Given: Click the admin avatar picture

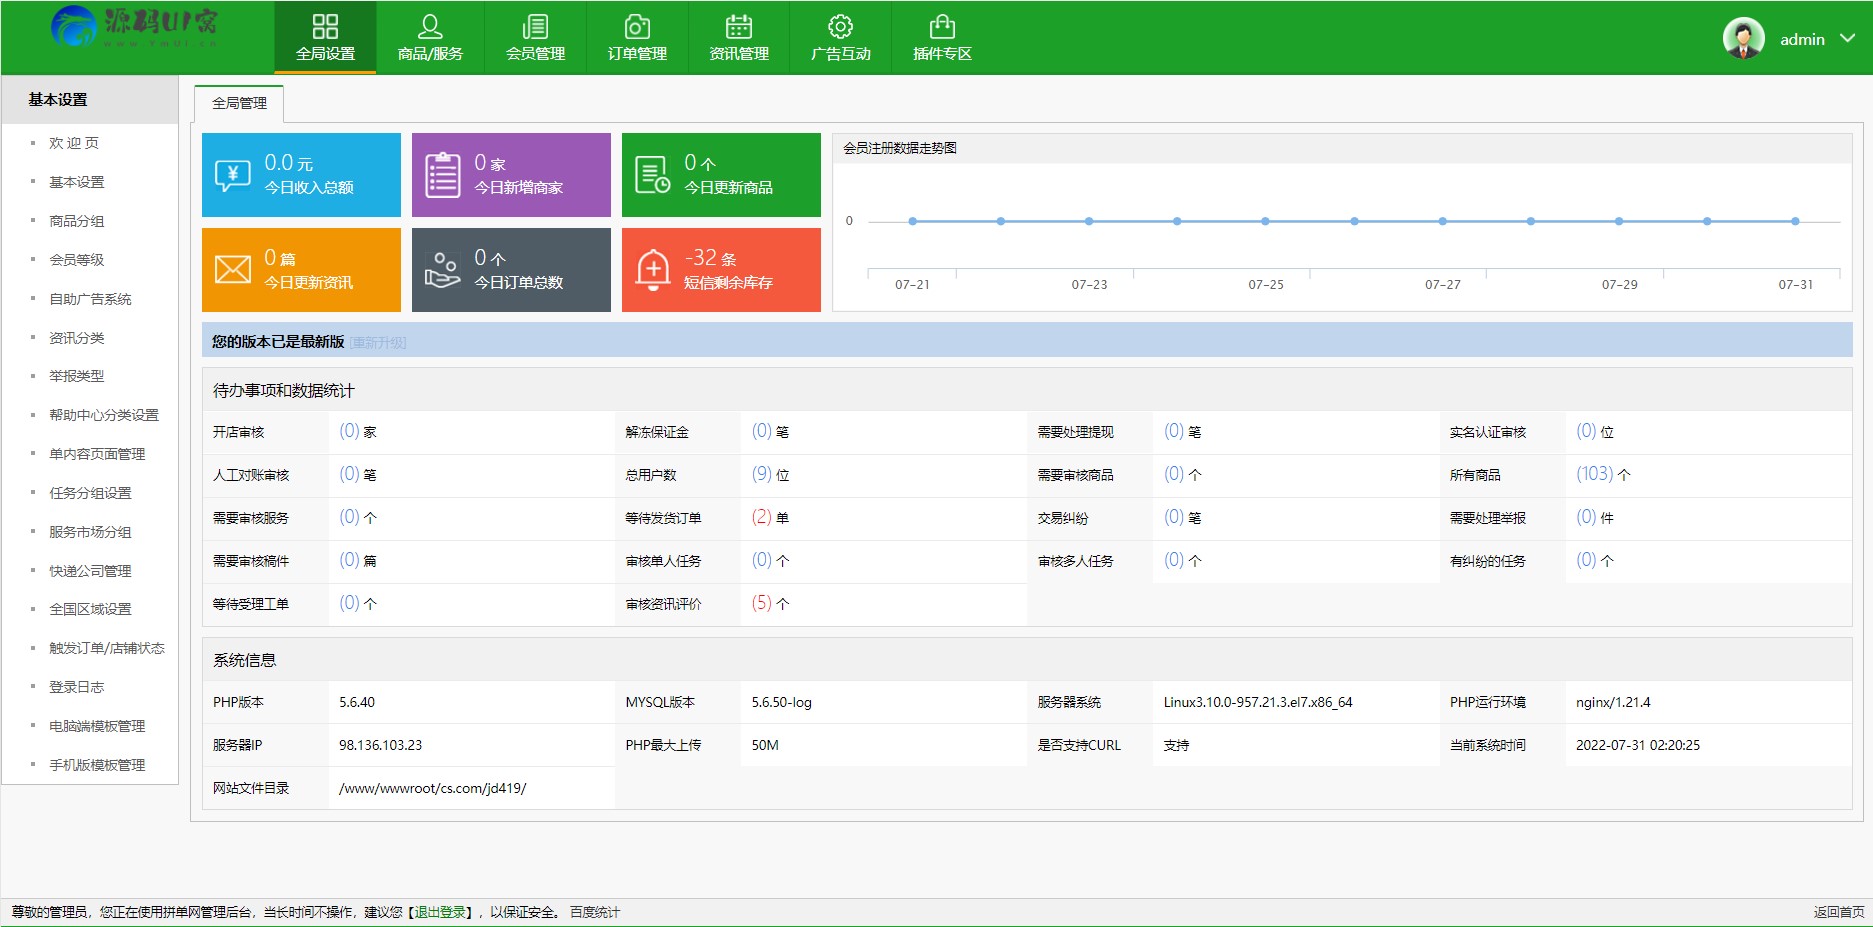Looking at the screenshot, I should pos(1743,39).
